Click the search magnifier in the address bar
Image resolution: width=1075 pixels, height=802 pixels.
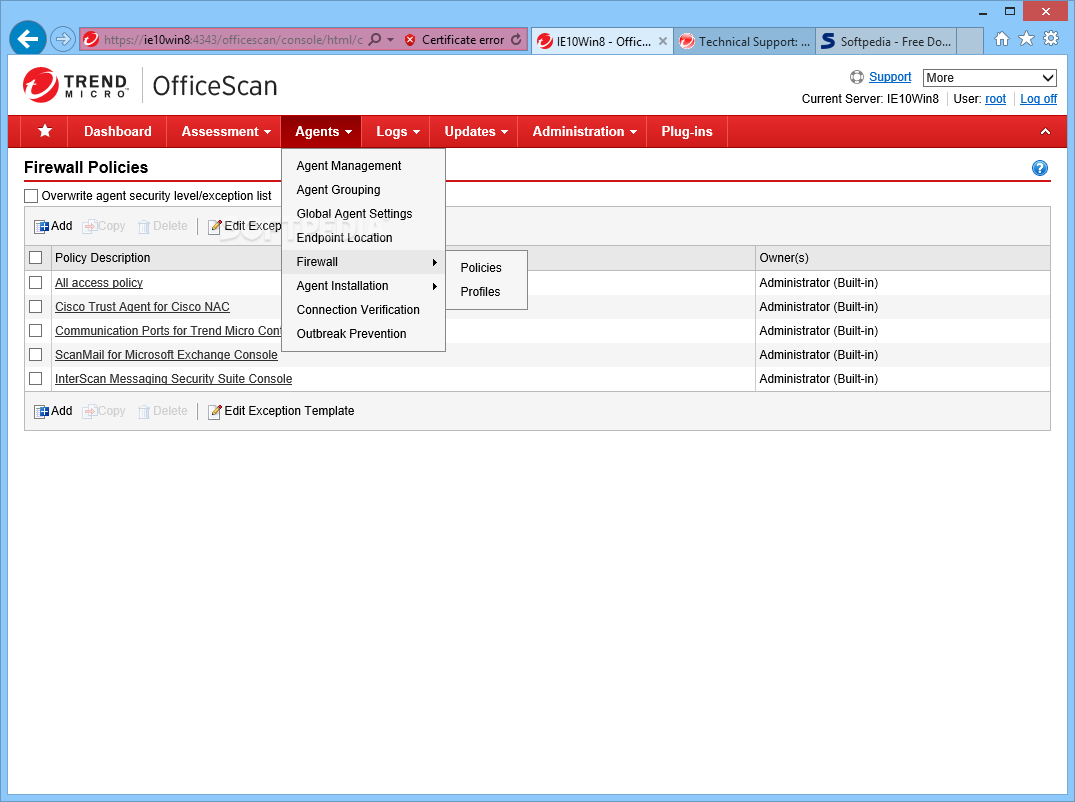point(375,40)
